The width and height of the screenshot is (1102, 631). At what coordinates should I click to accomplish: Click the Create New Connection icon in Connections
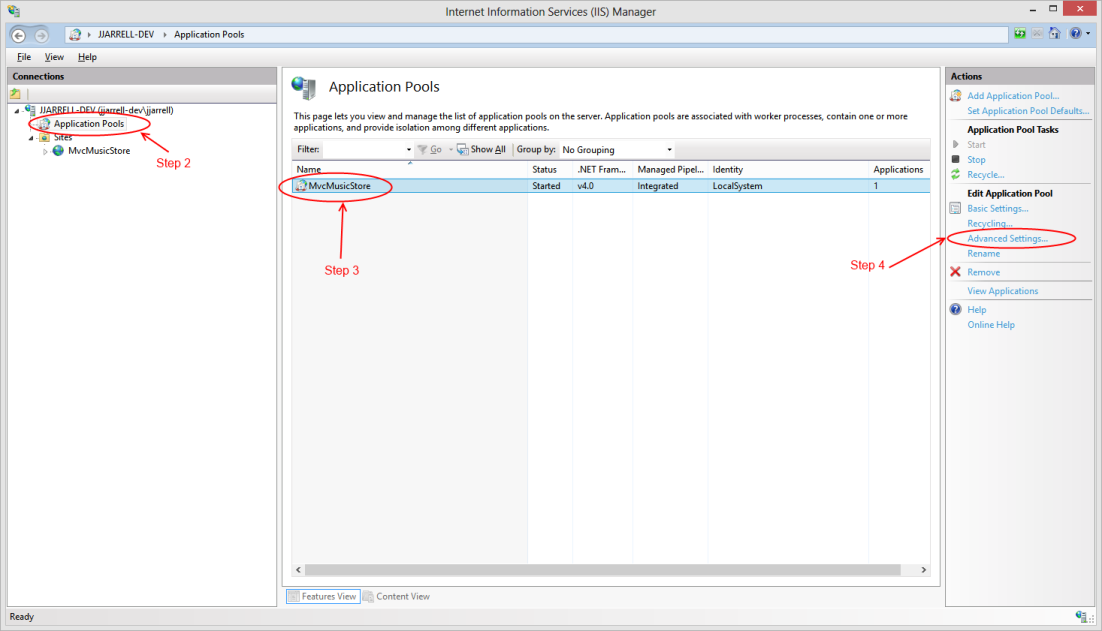tap(15, 93)
